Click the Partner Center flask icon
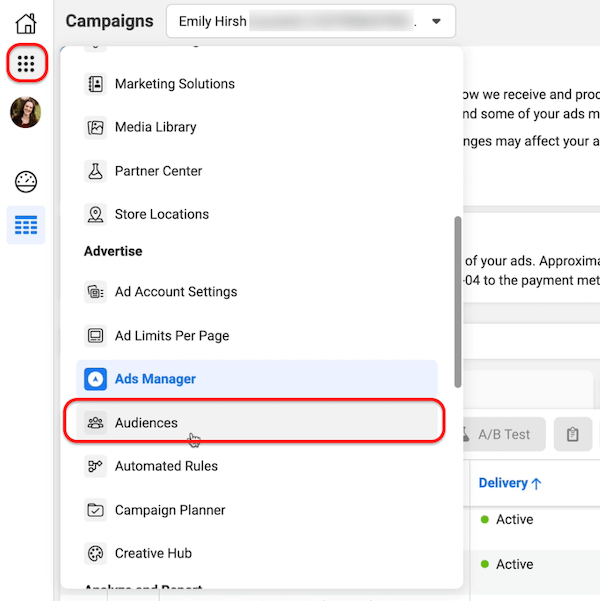This screenshot has height=601, width=600. 95,171
